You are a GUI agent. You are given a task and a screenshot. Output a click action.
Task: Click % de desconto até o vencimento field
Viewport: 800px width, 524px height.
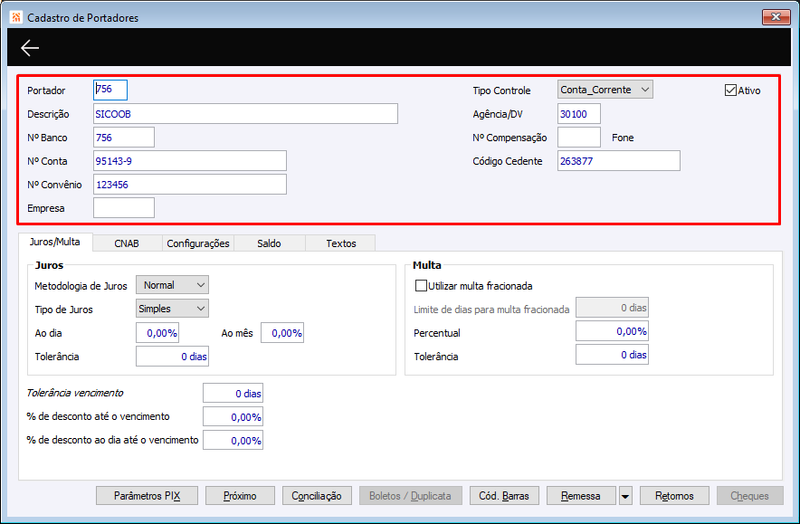[233, 416]
